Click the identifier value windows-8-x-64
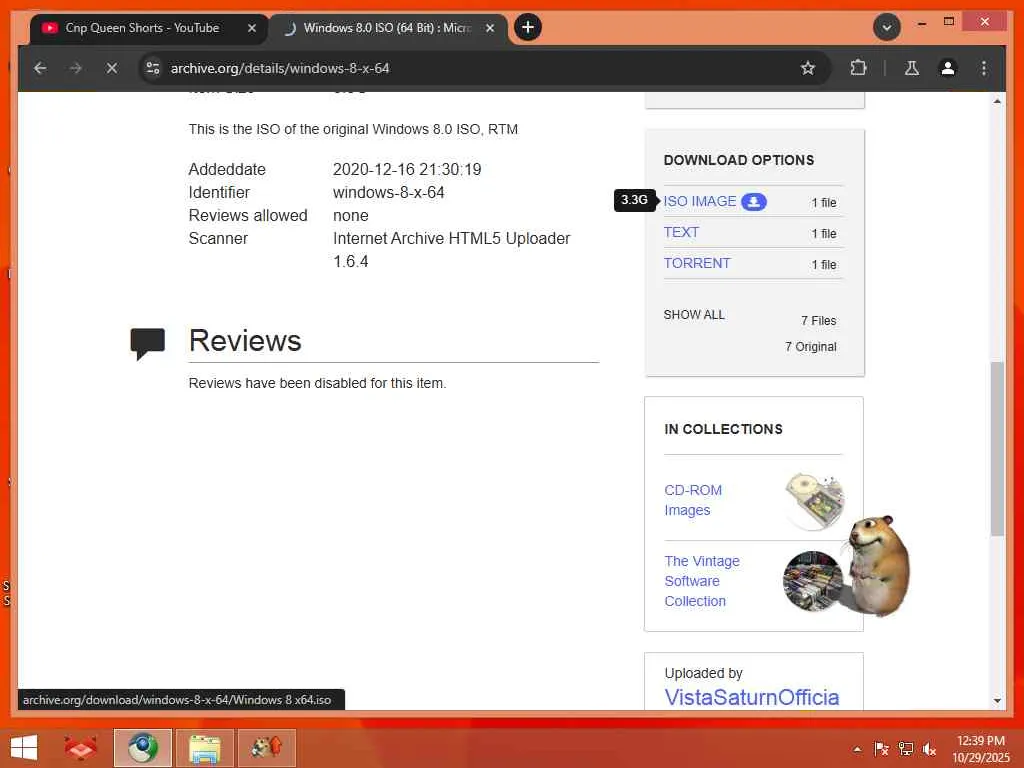The width and height of the screenshot is (1024, 768). 389,193
